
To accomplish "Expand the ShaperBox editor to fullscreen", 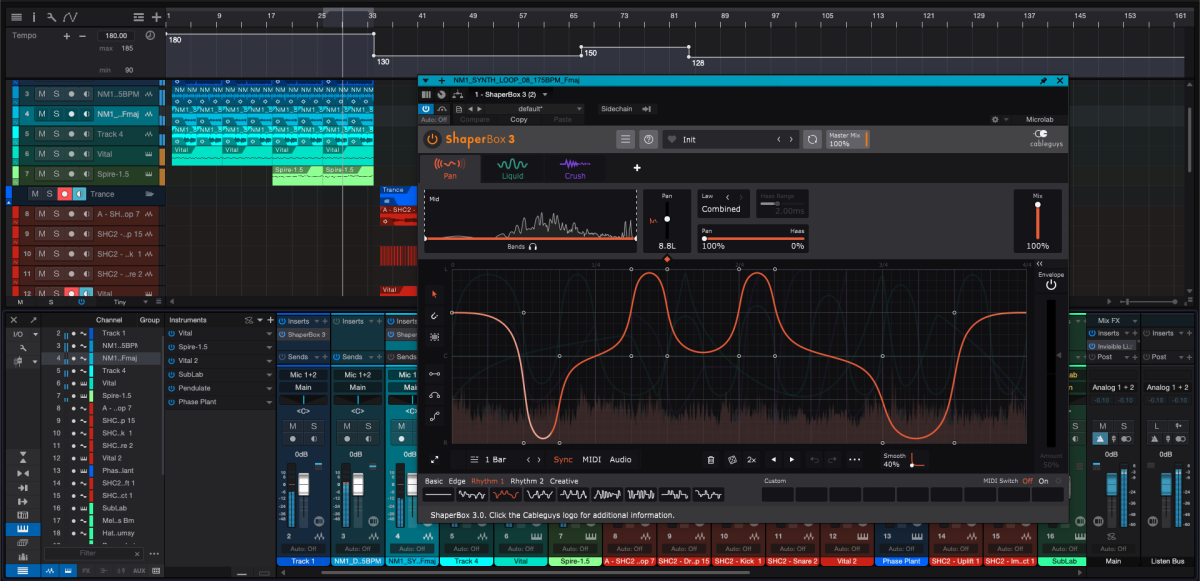I will (x=435, y=460).
